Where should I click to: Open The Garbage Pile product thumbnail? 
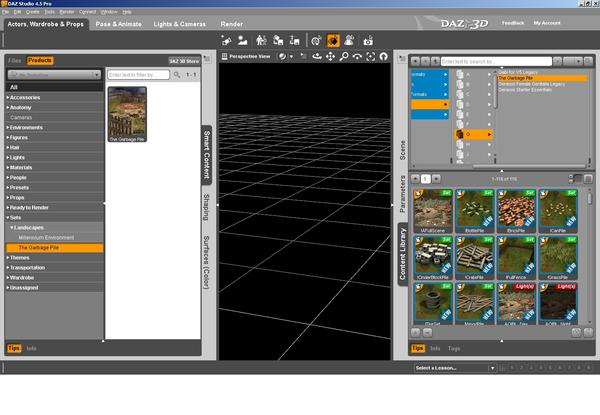[x=127, y=114]
